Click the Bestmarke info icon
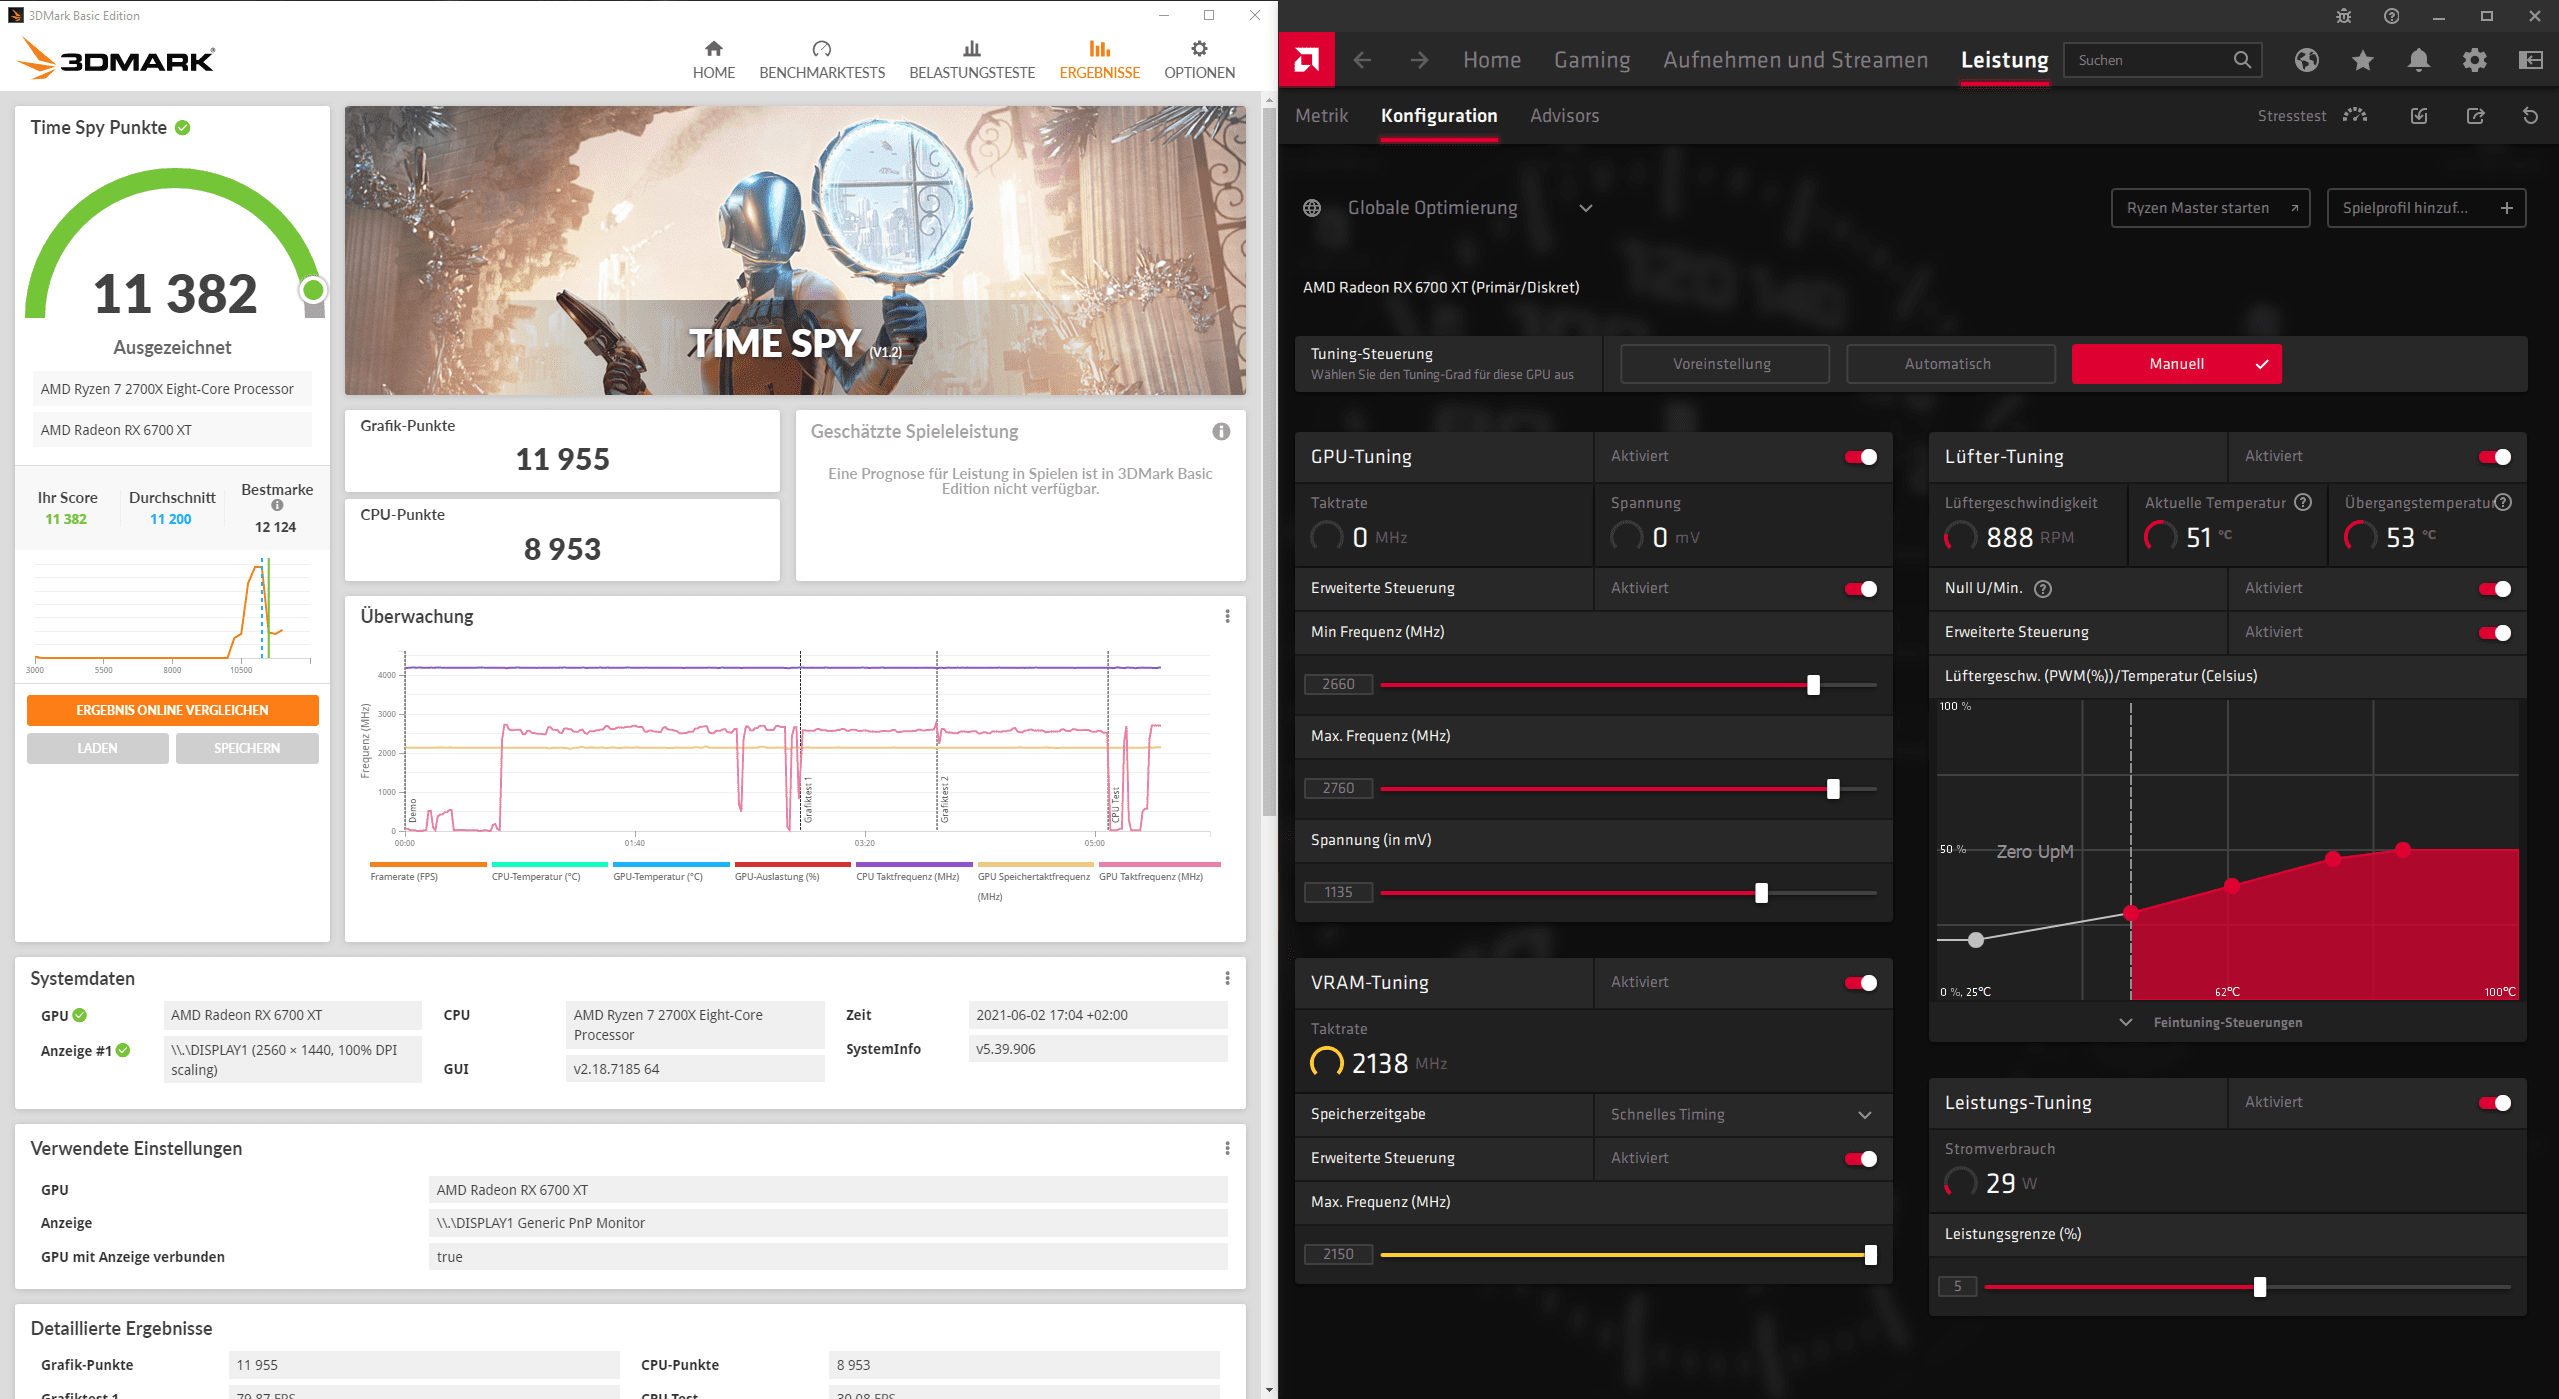The width and height of the screenshot is (2559, 1399). pos(277,505)
